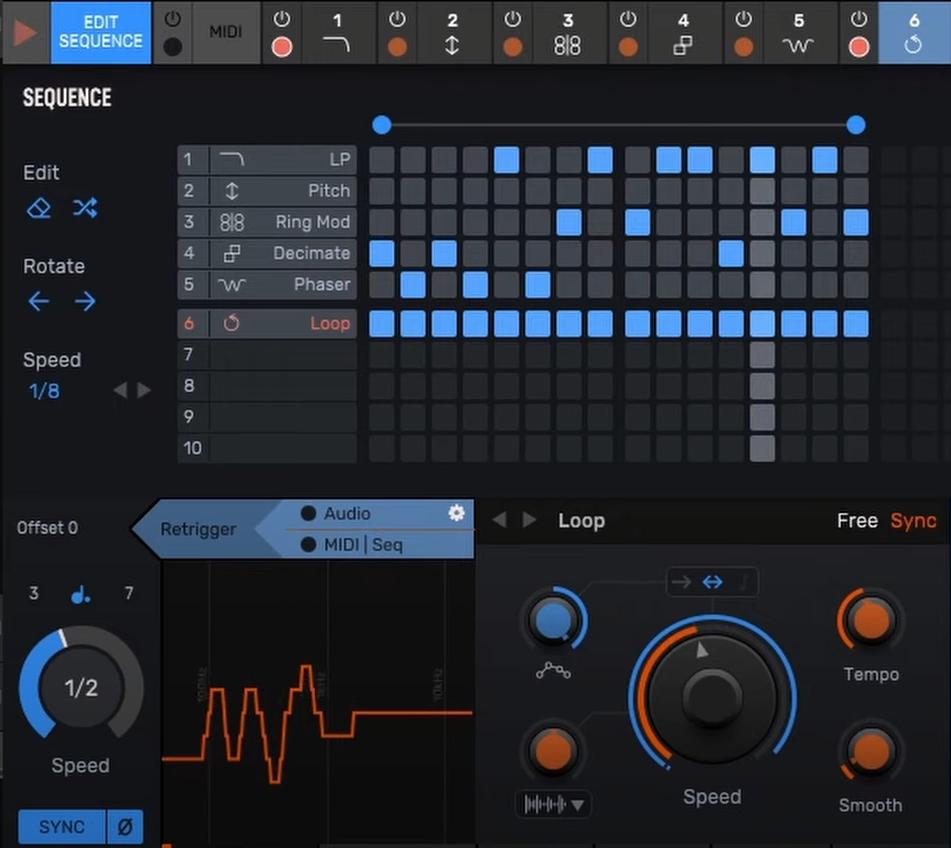Select the Ring Mod sequence row
Viewport: 951px width, 848px height.
coord(267,222)
